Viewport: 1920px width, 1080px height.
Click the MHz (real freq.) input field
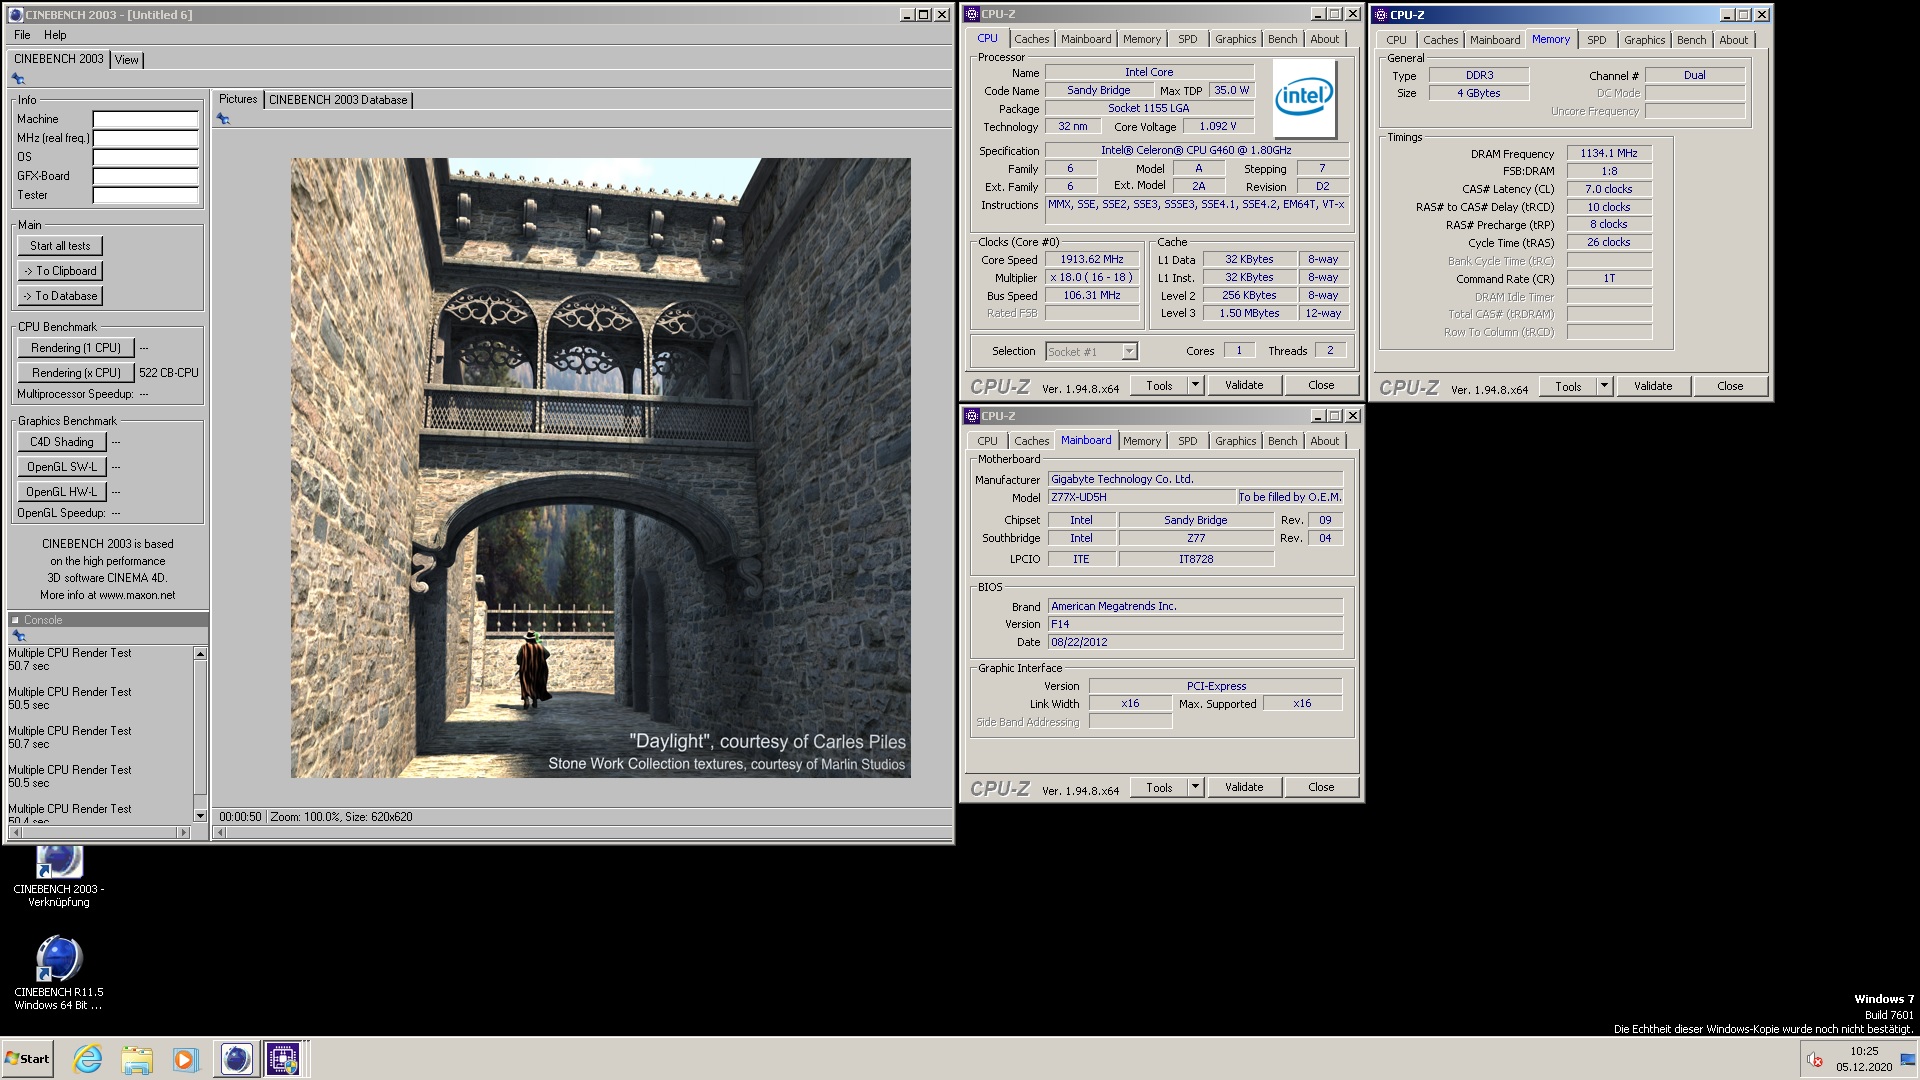point(146,138)
